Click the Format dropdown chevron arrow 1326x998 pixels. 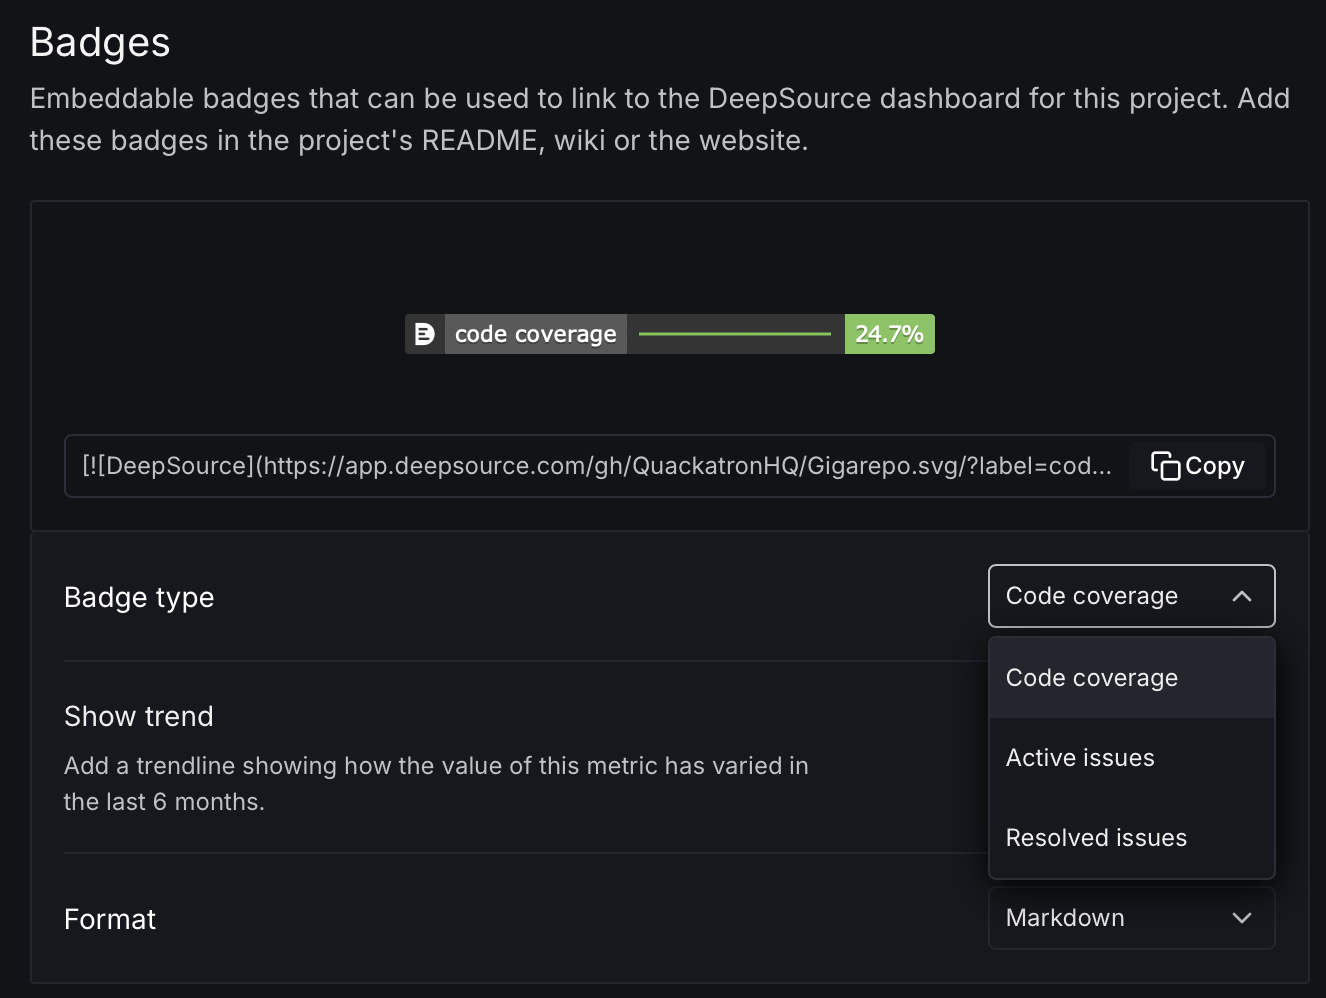(x=1242, y=918)
